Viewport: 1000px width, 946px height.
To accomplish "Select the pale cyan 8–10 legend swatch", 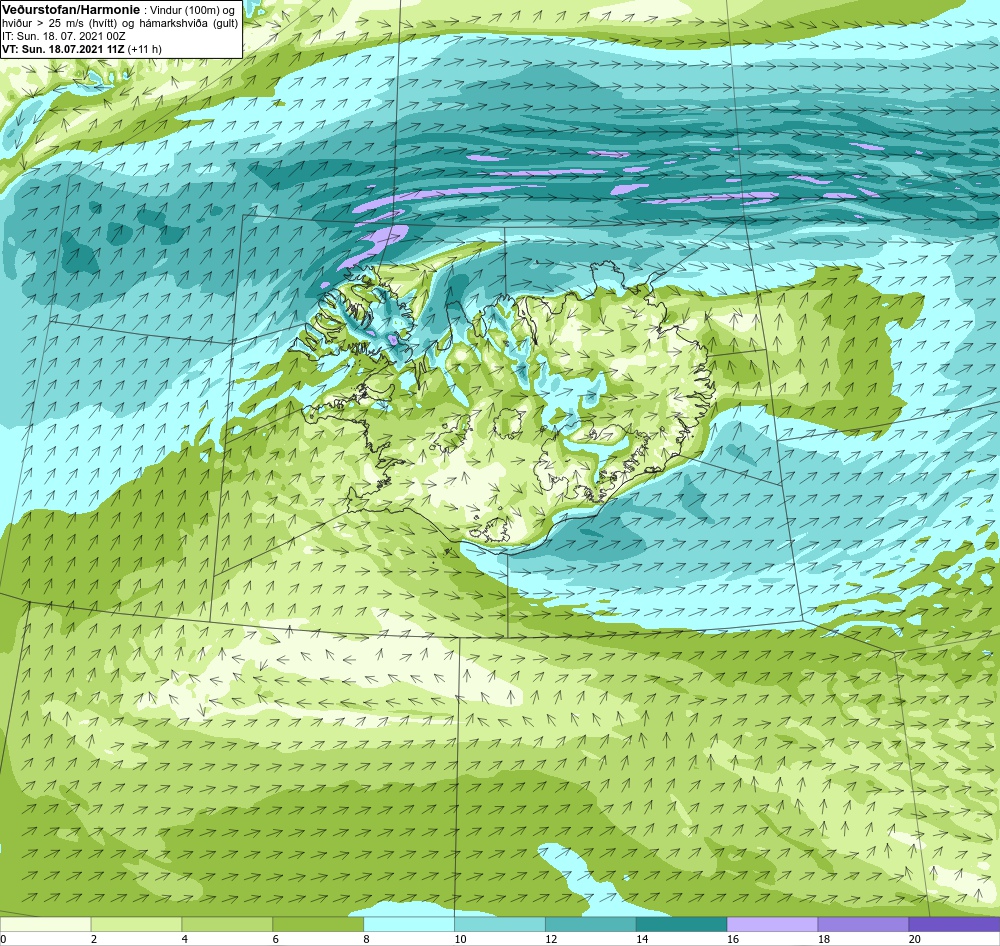I will click(x=409, y=924).
